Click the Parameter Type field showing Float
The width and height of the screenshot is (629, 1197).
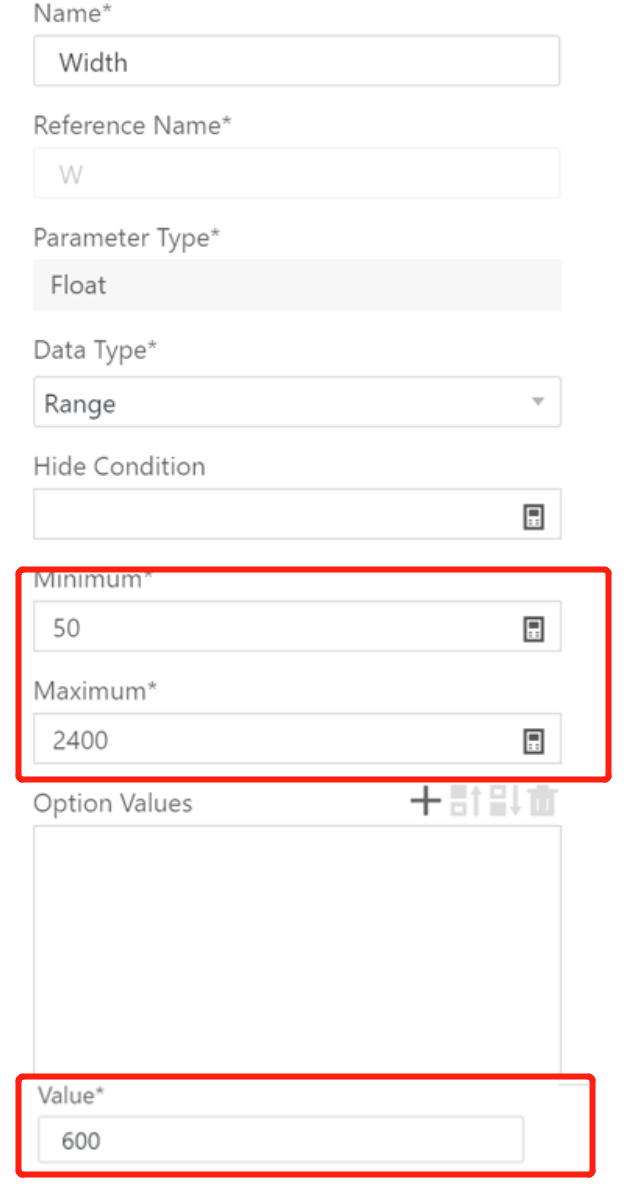point(297,285)
